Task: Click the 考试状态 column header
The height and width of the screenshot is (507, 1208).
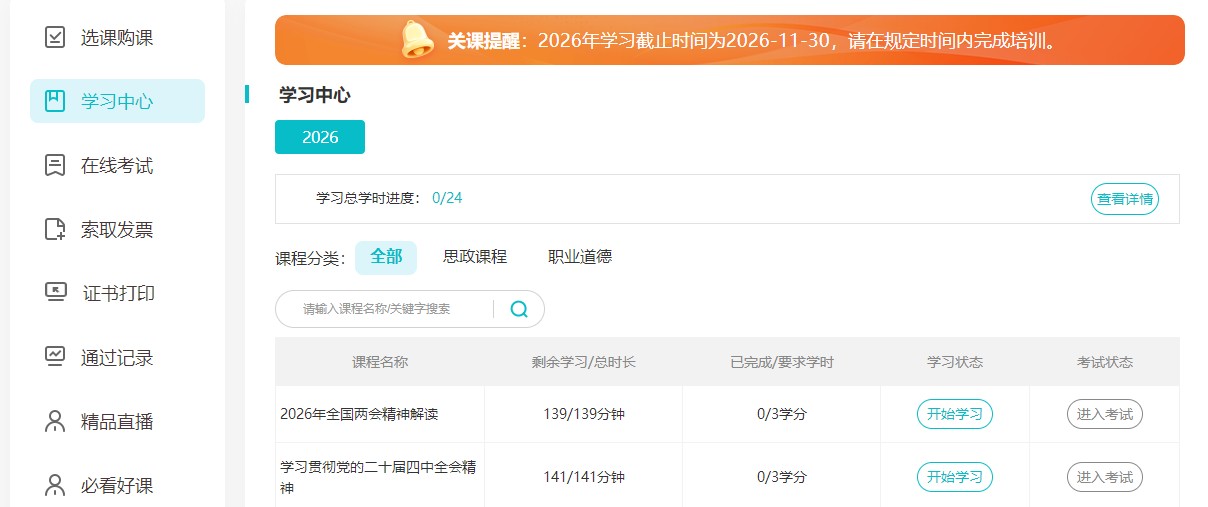Action: coord(1105,362)
